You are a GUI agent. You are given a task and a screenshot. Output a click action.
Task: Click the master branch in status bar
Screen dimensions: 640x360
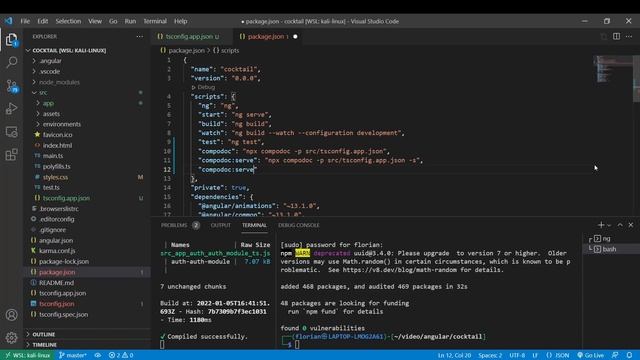click(x=73, y=355)
